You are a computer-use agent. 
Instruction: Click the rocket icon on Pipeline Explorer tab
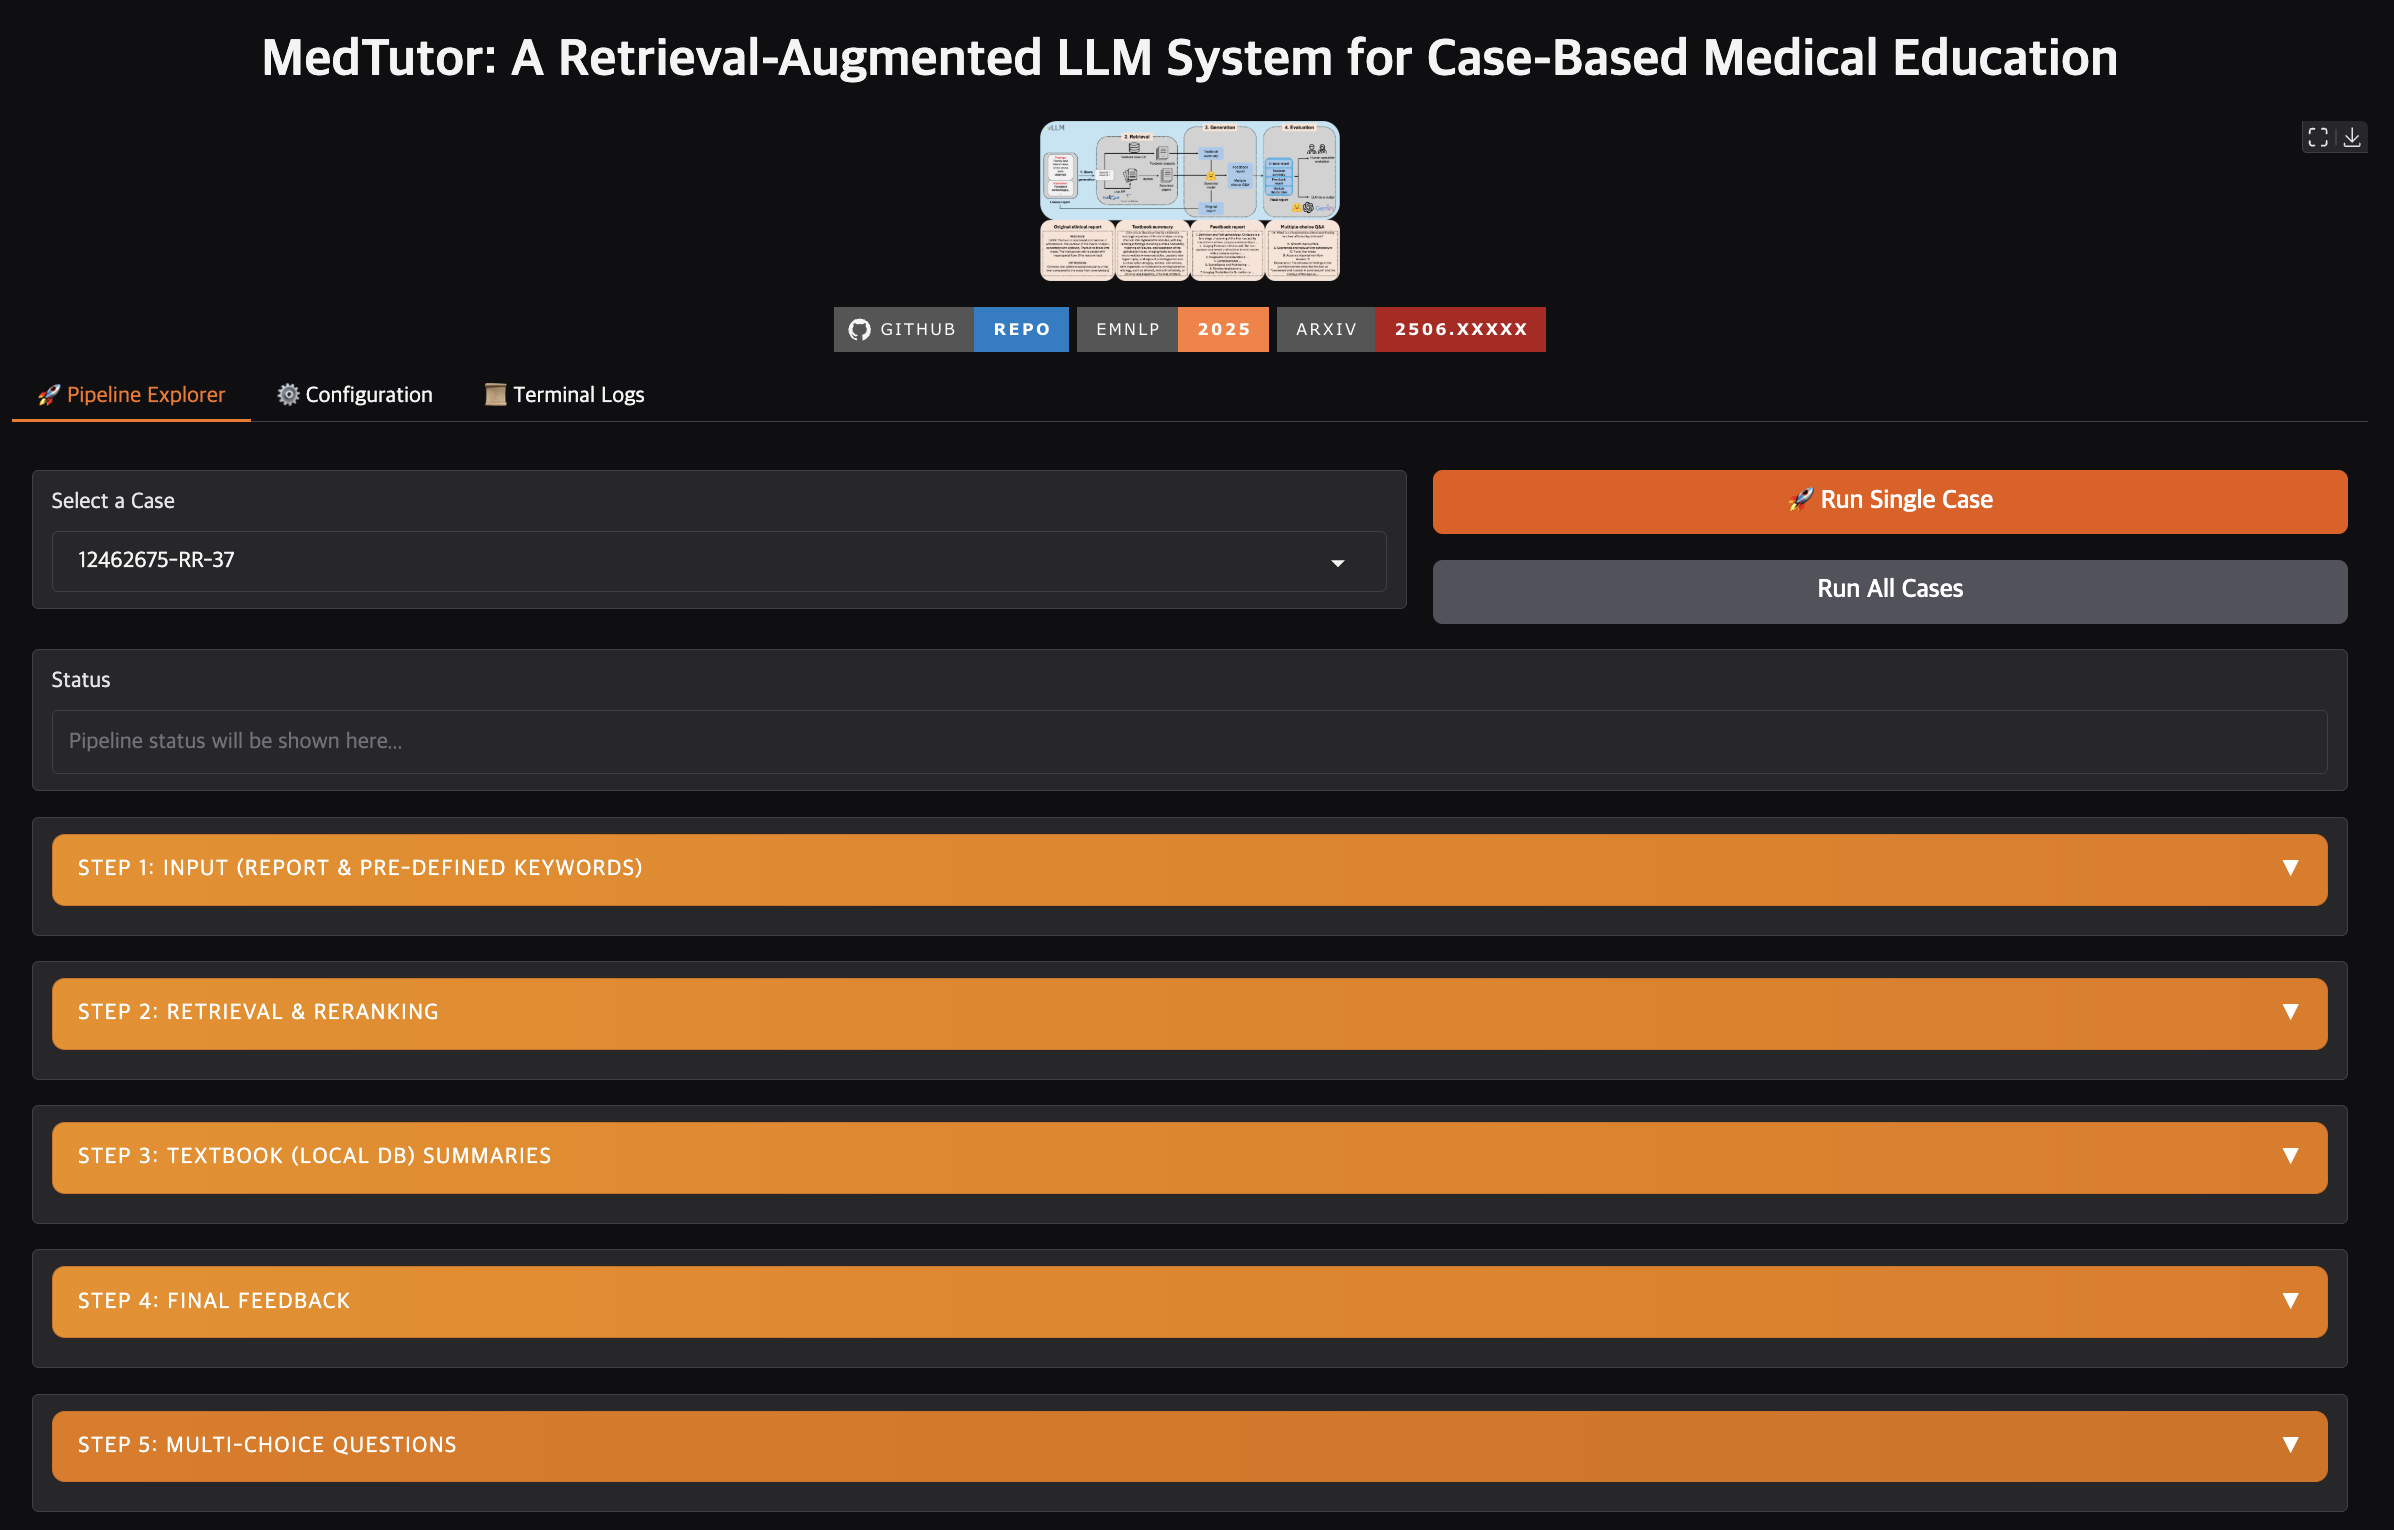tap(49, 395)
